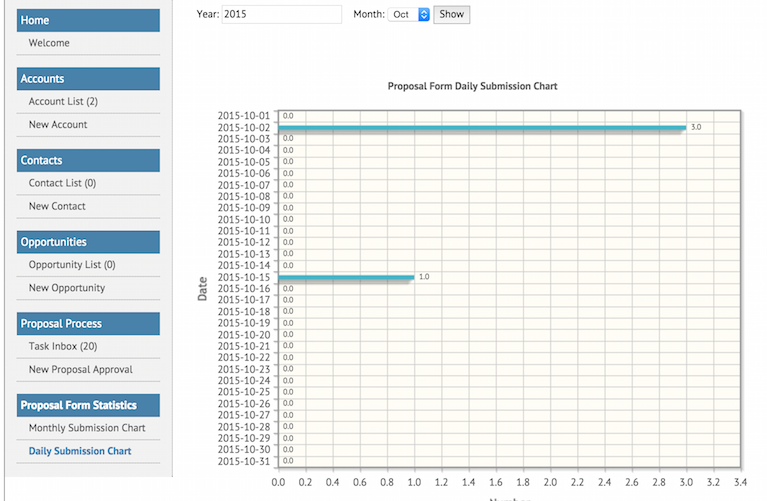Start a New Proposal Approval

tap(80, 370)
